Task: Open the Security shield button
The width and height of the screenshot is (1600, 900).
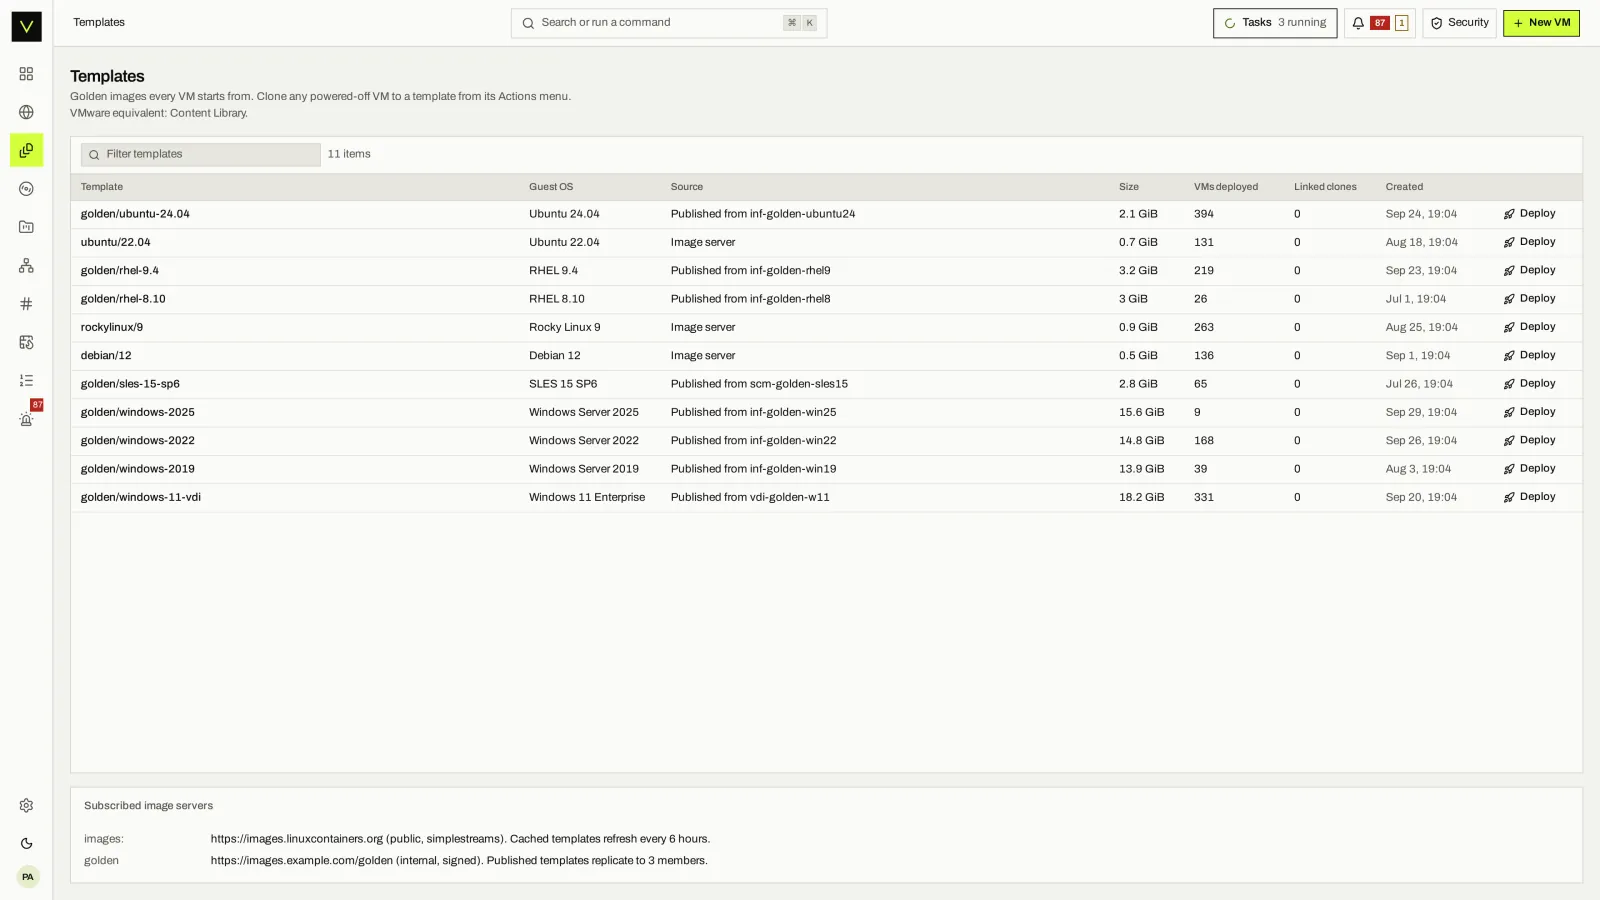Action: tap(1459, 23)
